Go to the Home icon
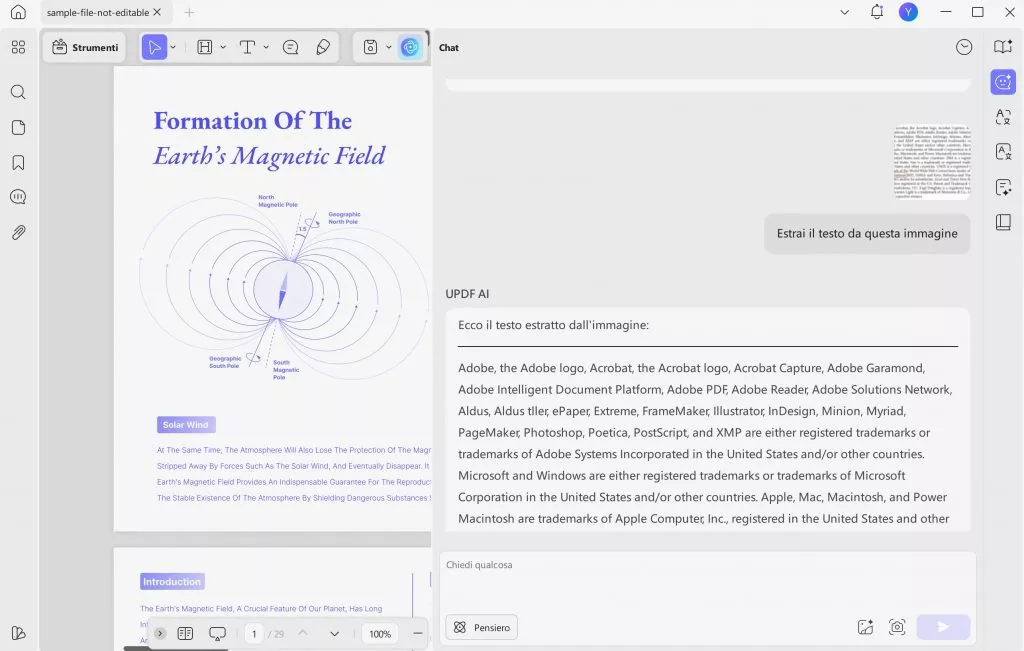This screenshot has height=651, width=1024. click(18, 12)
